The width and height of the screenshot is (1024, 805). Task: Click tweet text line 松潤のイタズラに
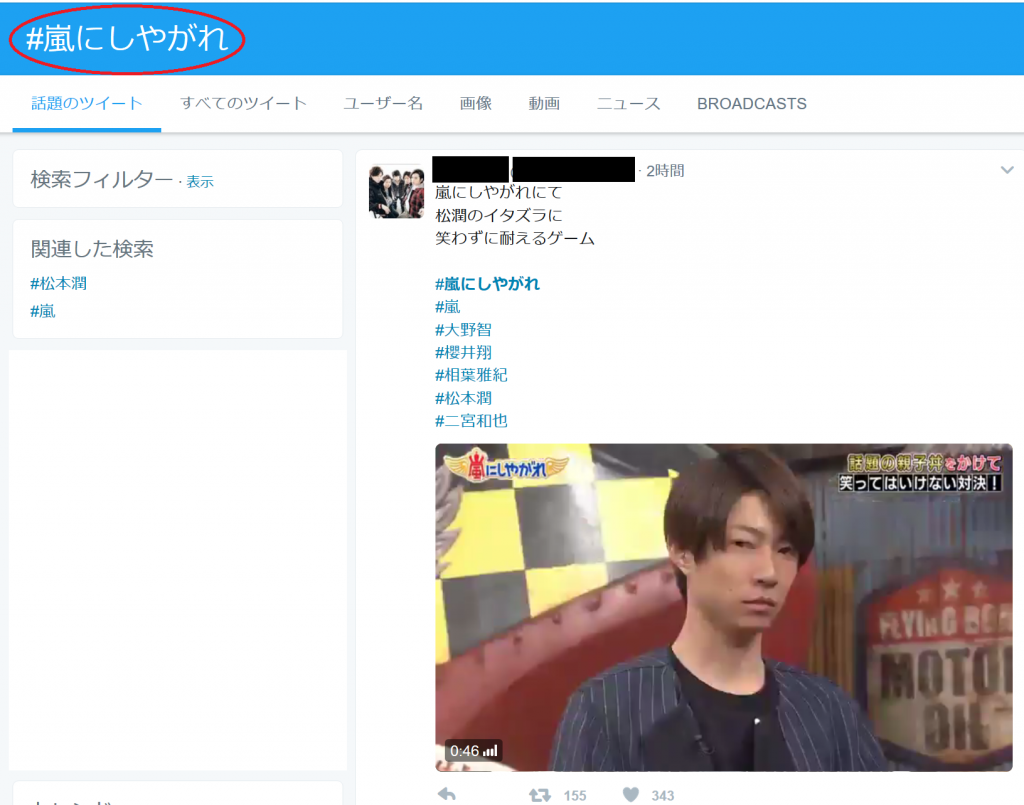click(499, 215)
